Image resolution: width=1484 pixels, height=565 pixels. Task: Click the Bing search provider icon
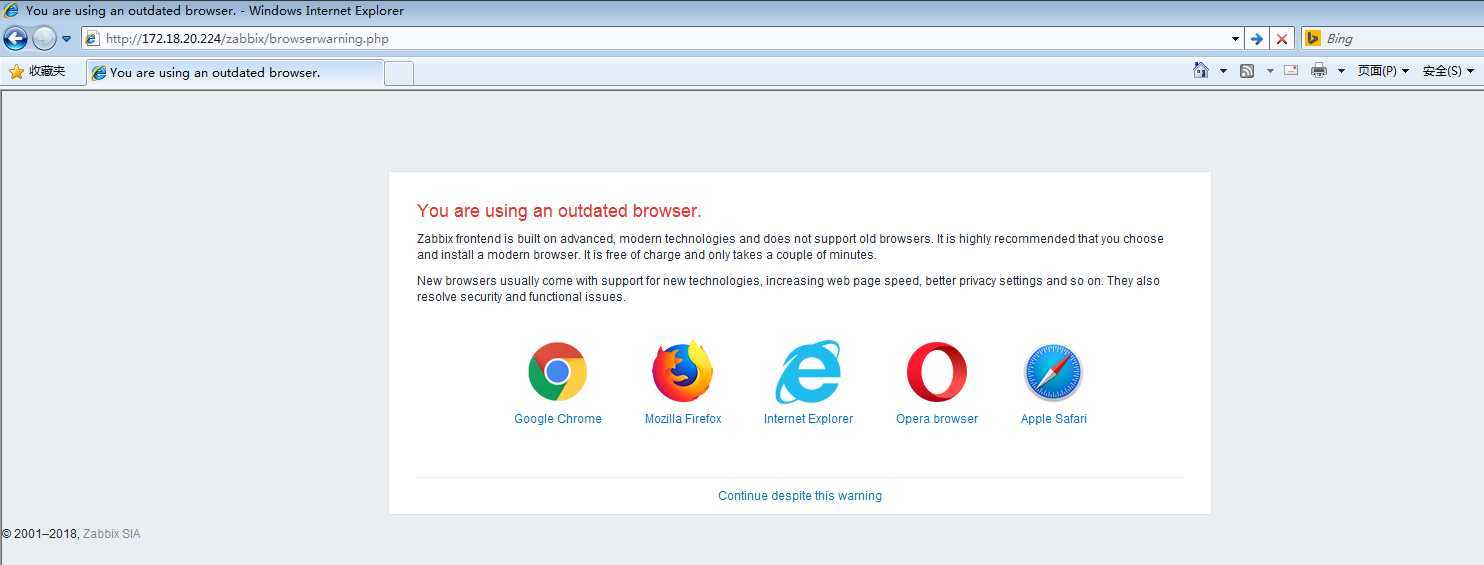1313,39
